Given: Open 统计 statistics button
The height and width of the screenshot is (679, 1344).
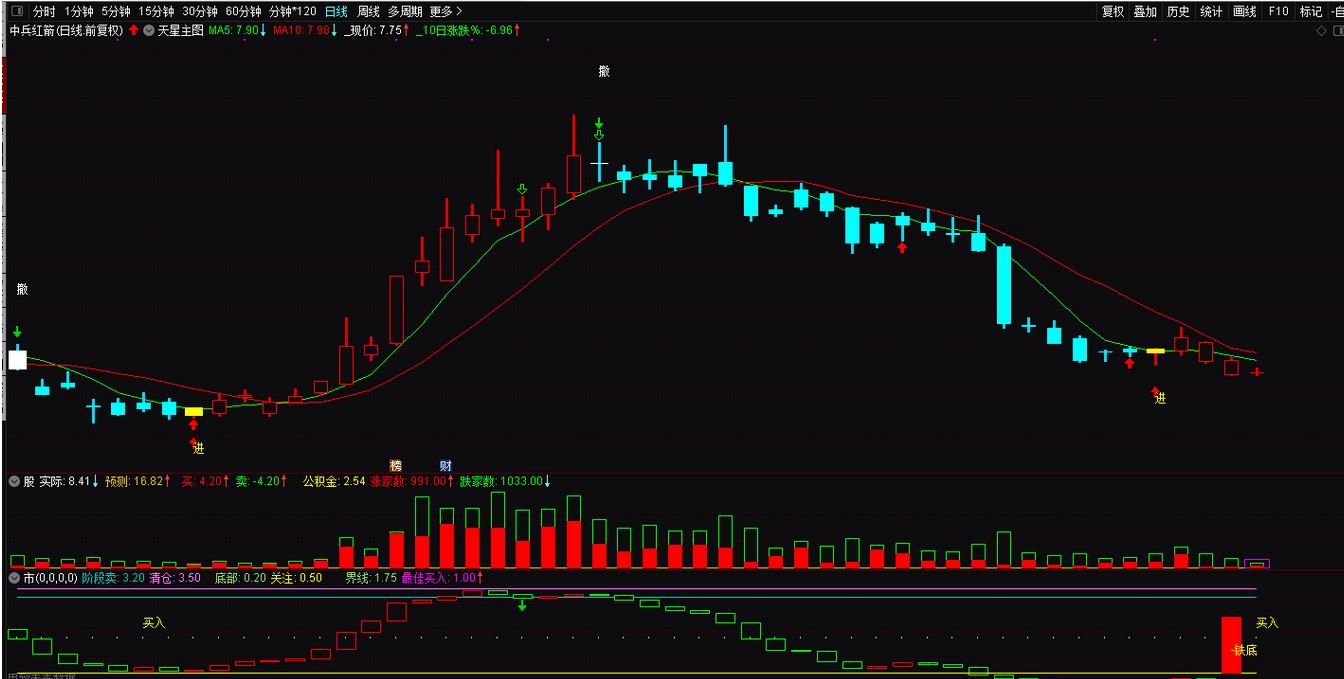Looking at the screenshot, I should 1211,12.
